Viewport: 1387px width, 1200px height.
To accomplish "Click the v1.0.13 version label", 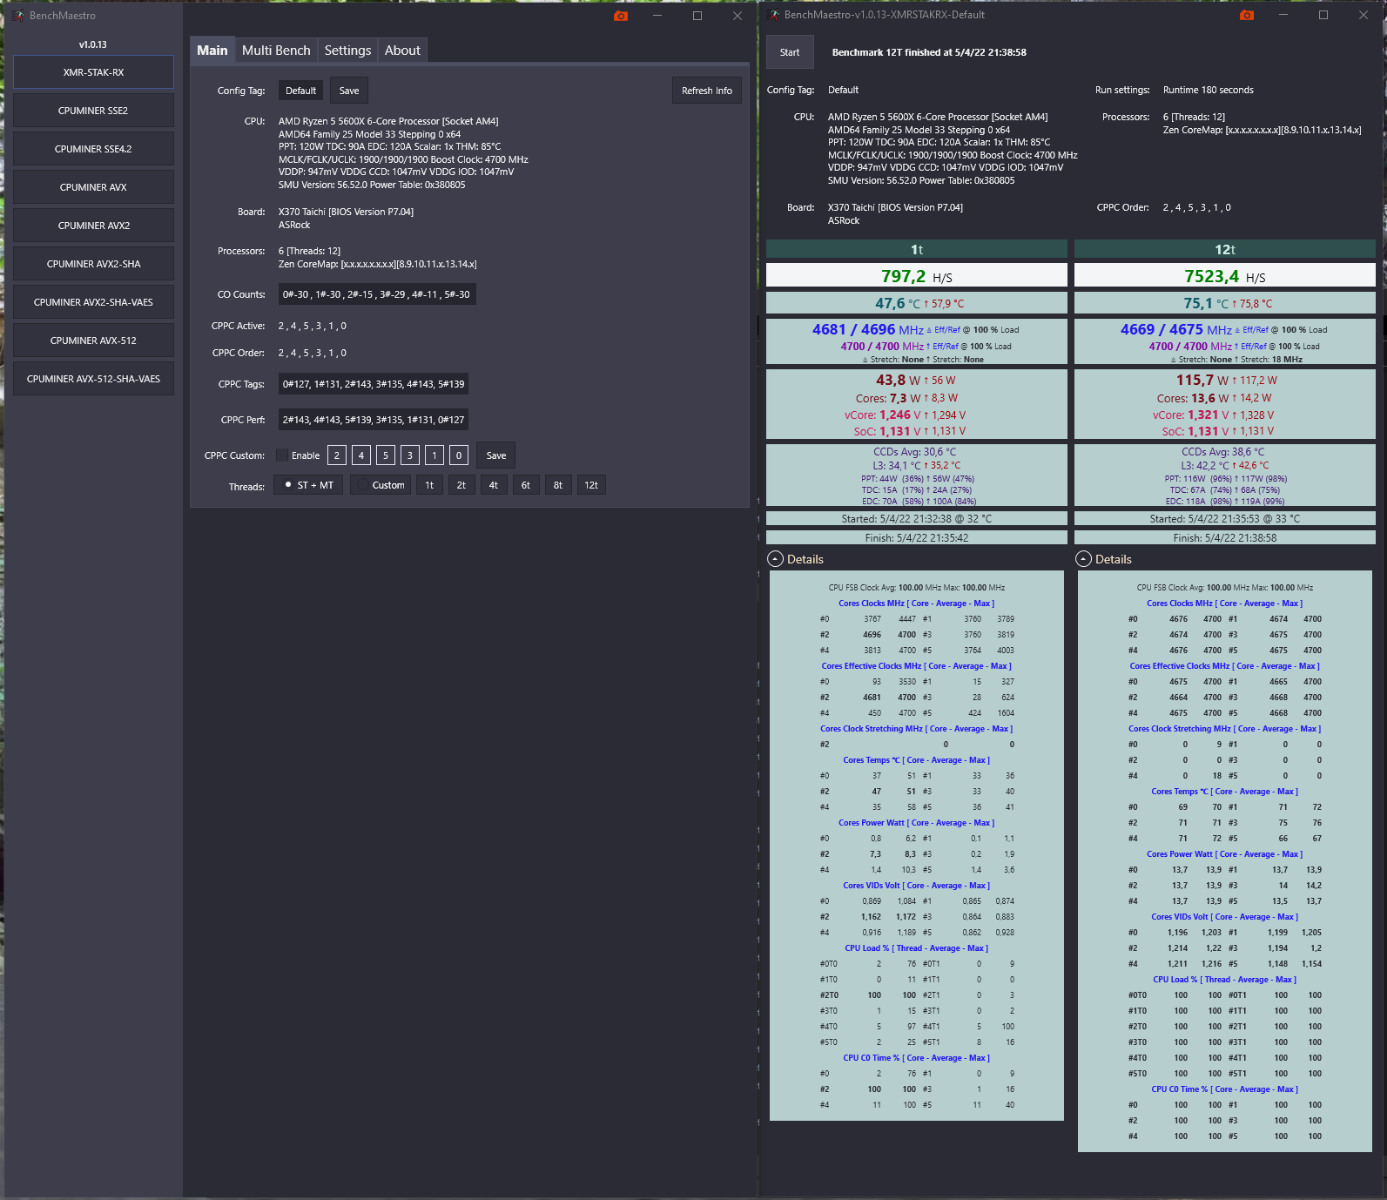I will coord(93,44).
